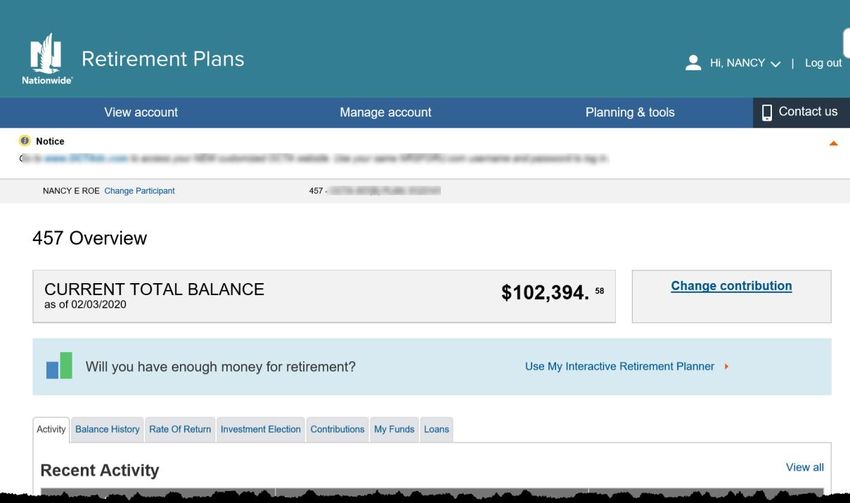Viewport: 850px width, 503px height.
Task: Open the Manage account menu
Action: pos(385,112)
